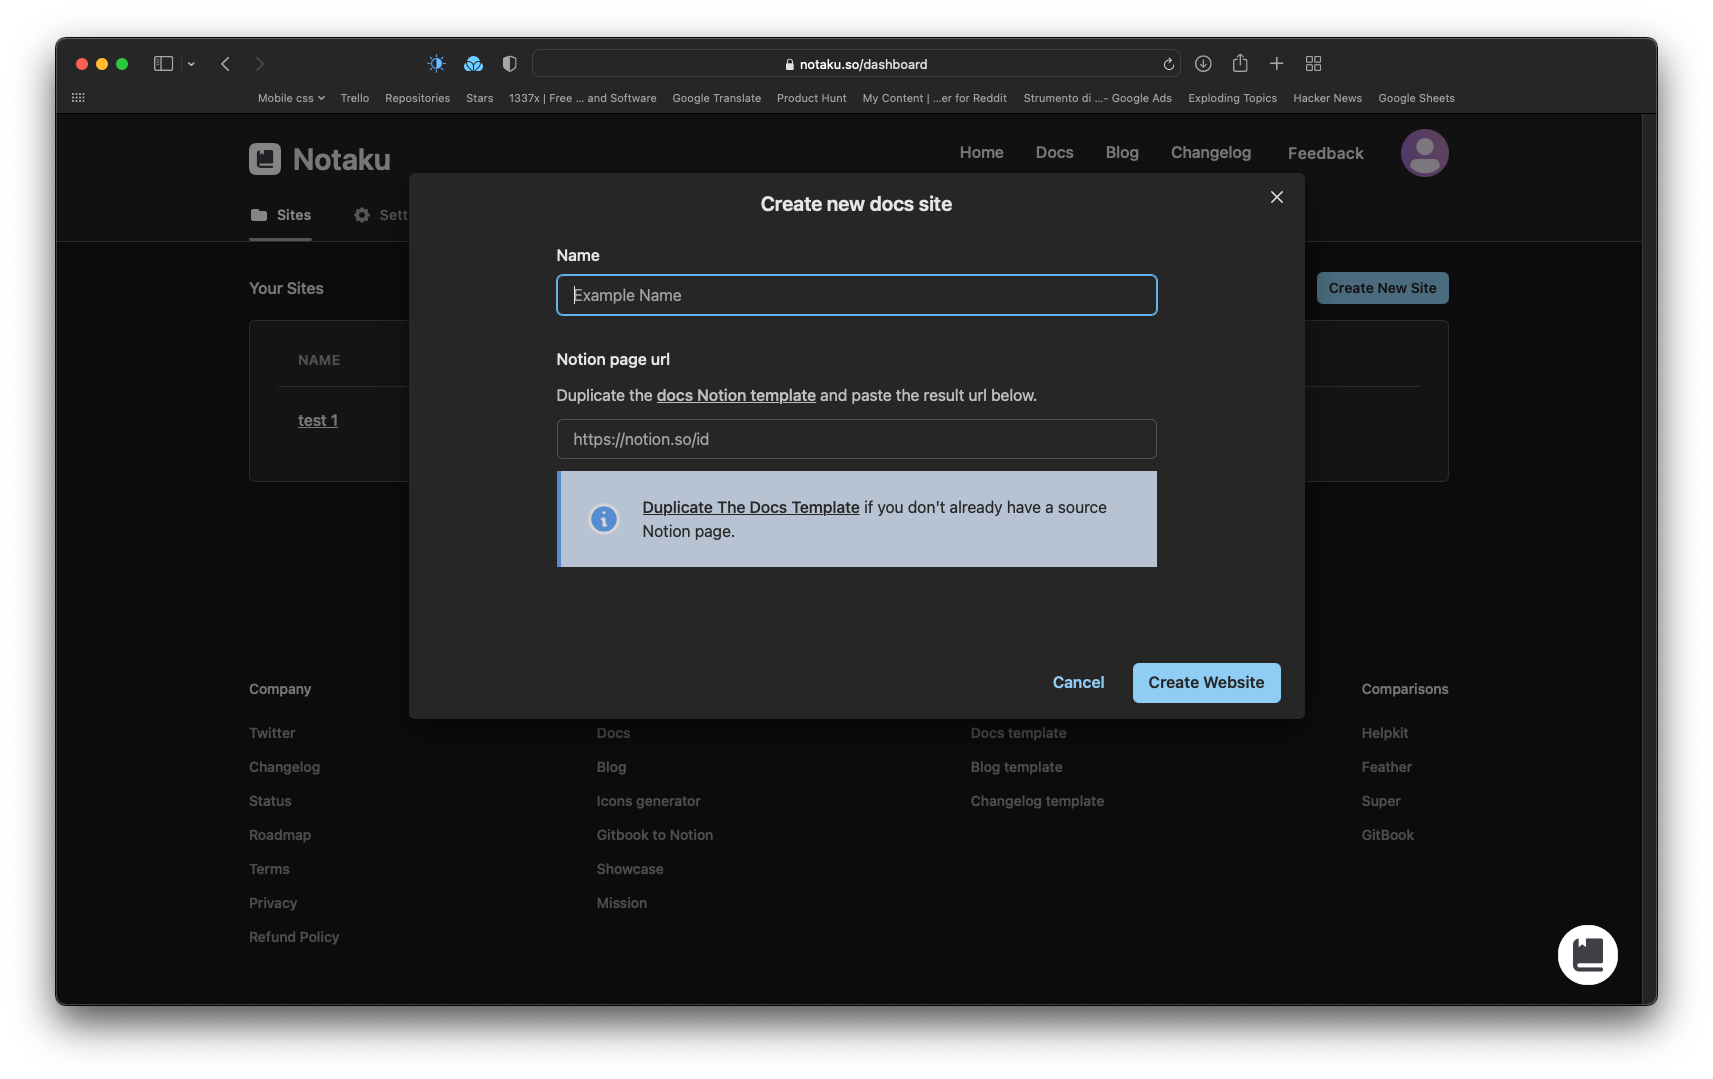This screenshot has width=1713, height=1079.
Task: Click the Share icon in the toolbar
Action: [1239, 63]
